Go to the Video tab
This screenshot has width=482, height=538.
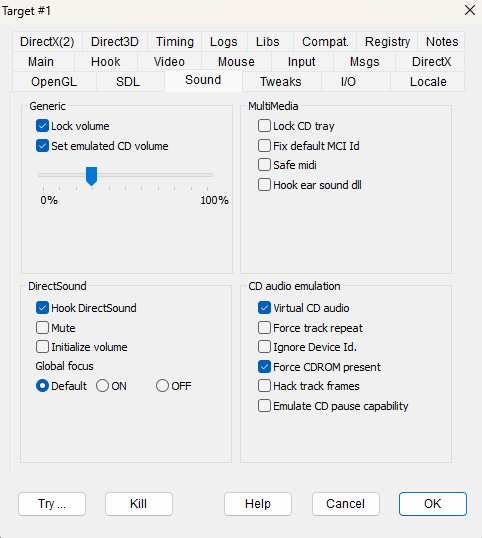pyautogui.click(x=169, y=62)
